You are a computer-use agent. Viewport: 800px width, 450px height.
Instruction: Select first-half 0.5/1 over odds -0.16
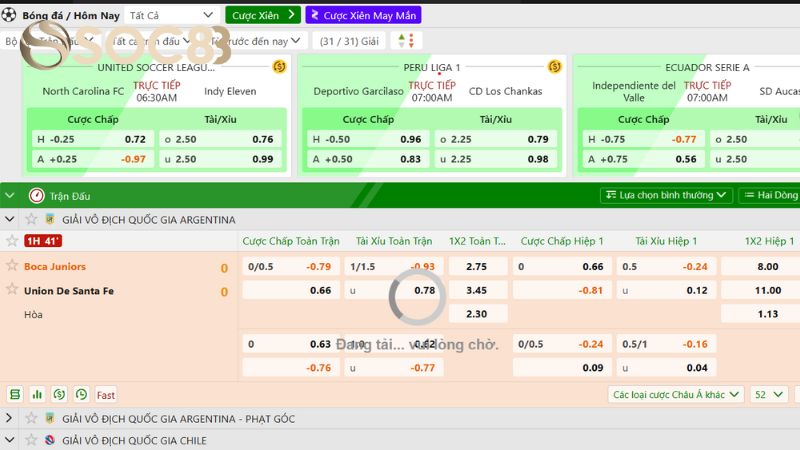(x=666, y=344)
